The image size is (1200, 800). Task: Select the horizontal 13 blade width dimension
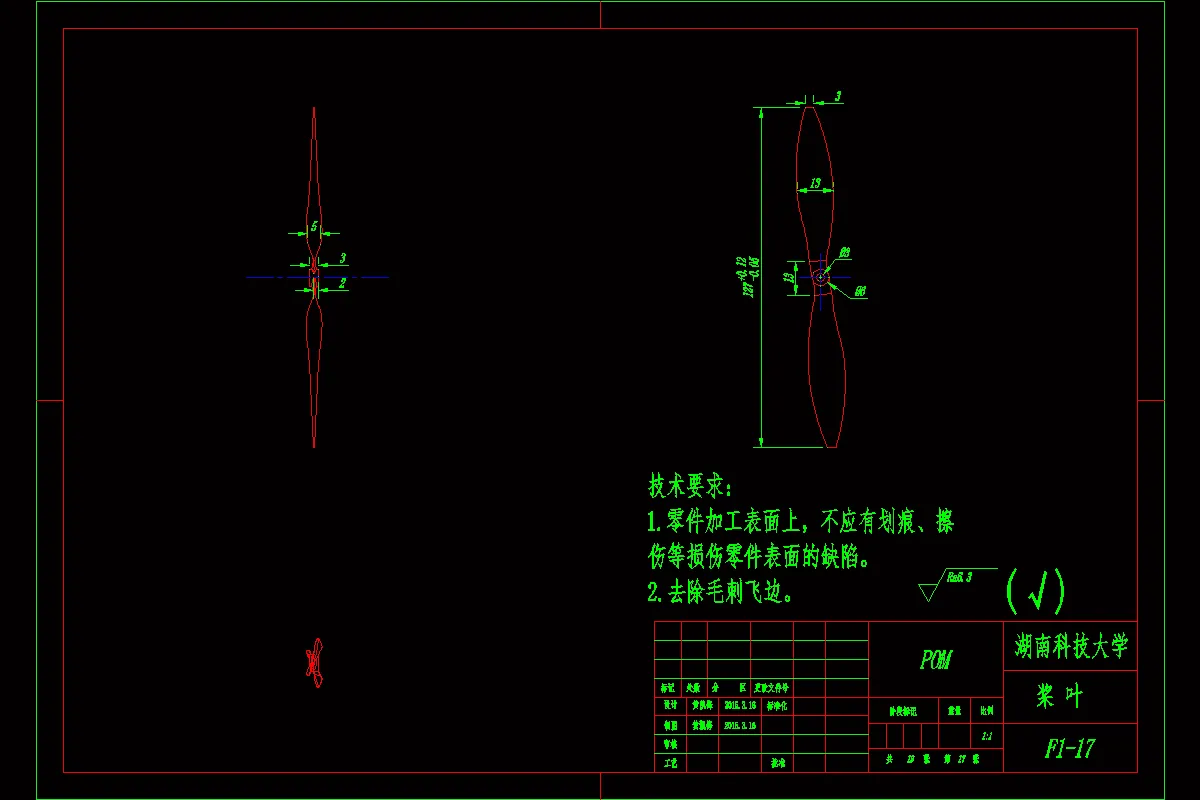(x=816, y=183)
